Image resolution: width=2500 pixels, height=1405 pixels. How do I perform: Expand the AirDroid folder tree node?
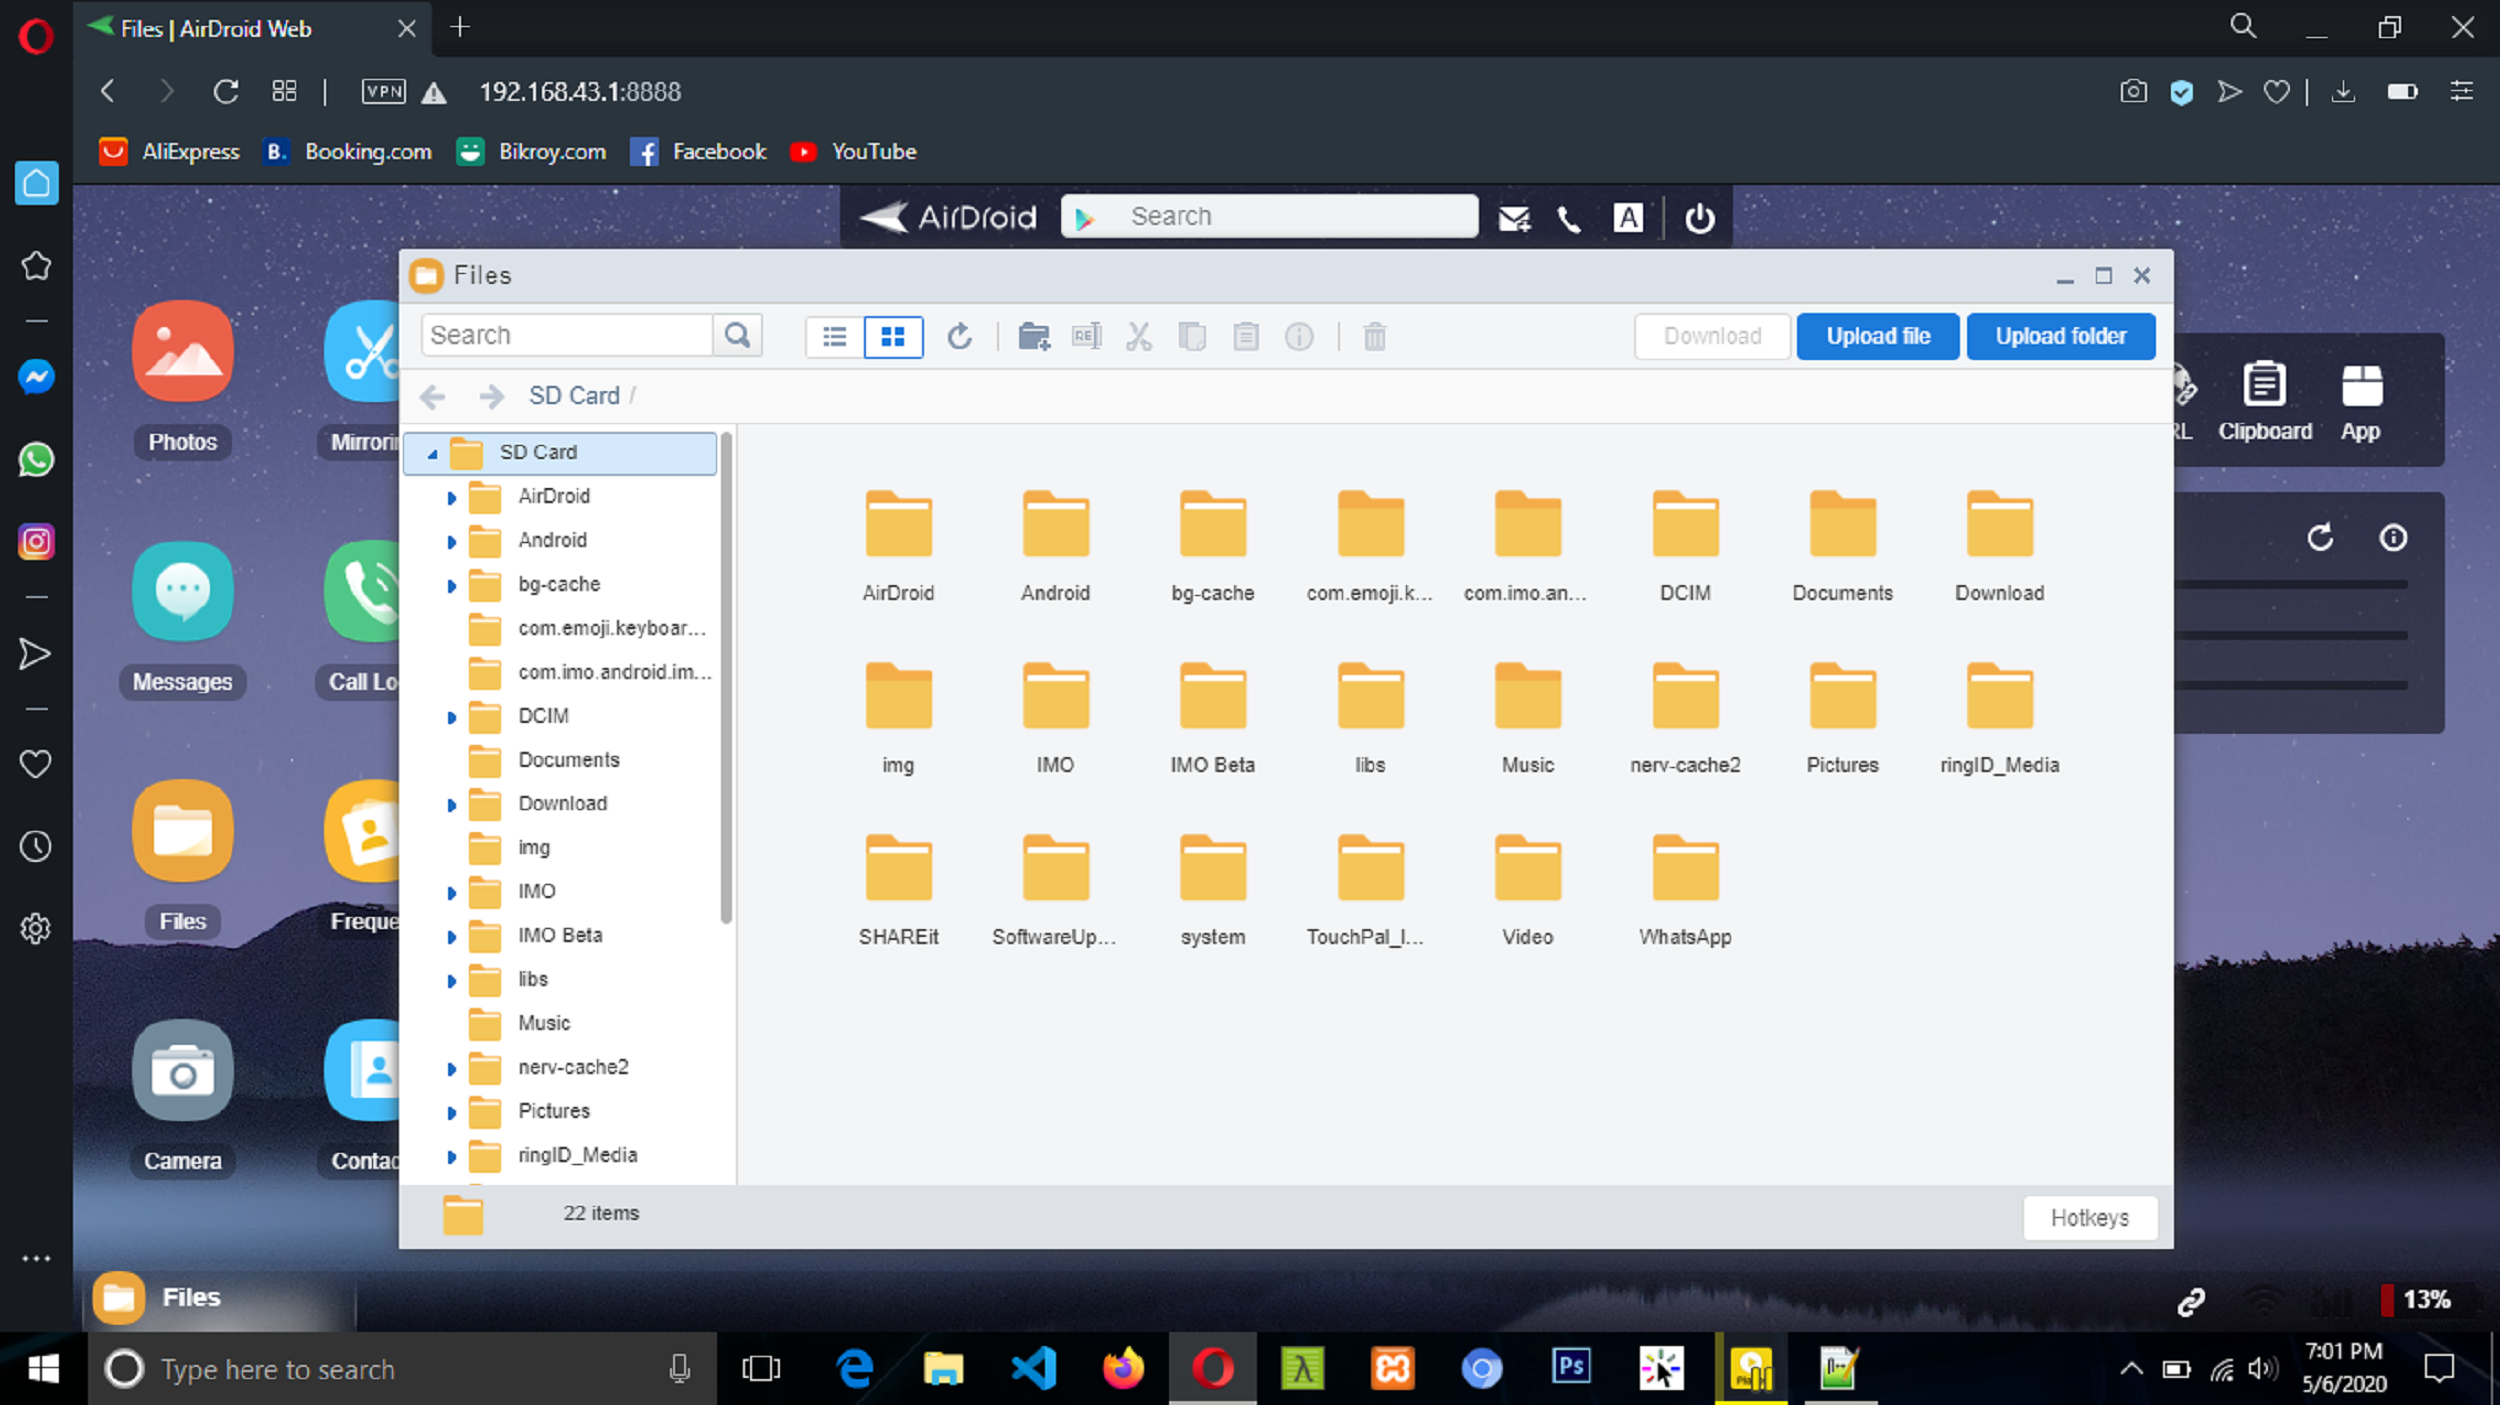click(x=451, y=497)
